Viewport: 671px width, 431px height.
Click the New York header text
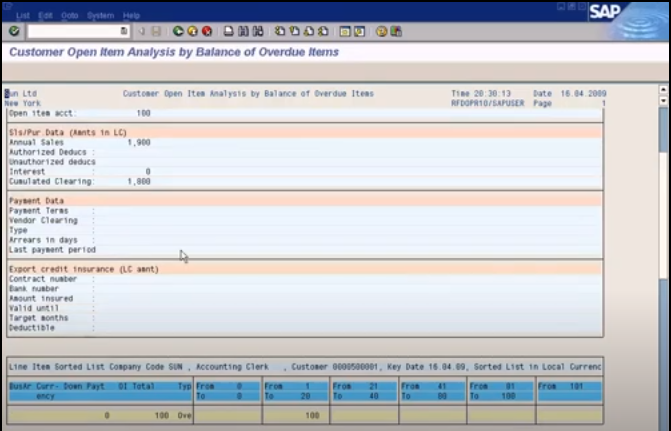coord(23,103)
